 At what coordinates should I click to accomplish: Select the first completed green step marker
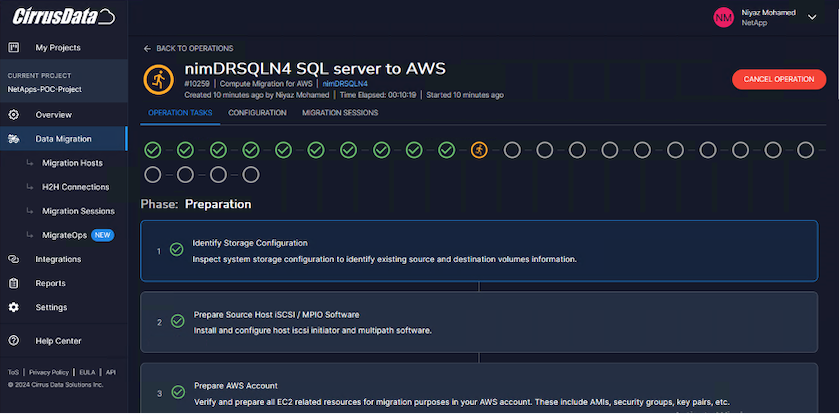(x=152, y=150)
